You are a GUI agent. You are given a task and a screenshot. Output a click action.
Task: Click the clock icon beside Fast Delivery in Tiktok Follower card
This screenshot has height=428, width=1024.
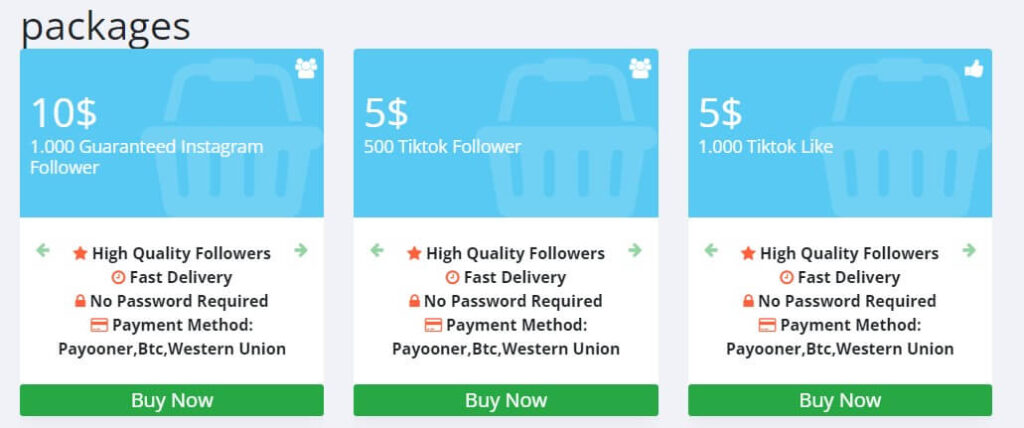[452, 278]
